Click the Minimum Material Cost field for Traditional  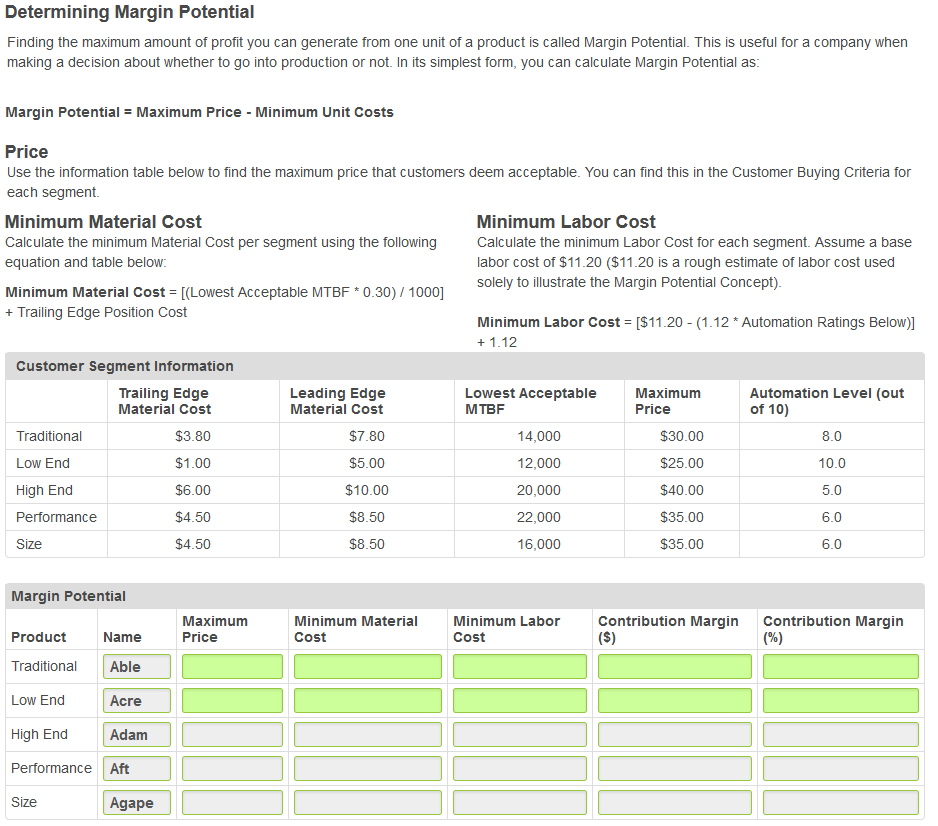tap(367, 666)
